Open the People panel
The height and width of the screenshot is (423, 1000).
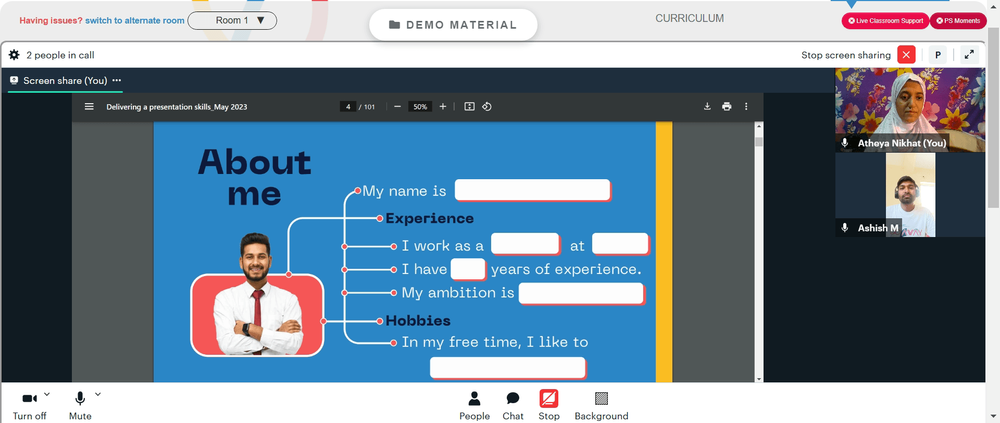(x=474, y=406)
